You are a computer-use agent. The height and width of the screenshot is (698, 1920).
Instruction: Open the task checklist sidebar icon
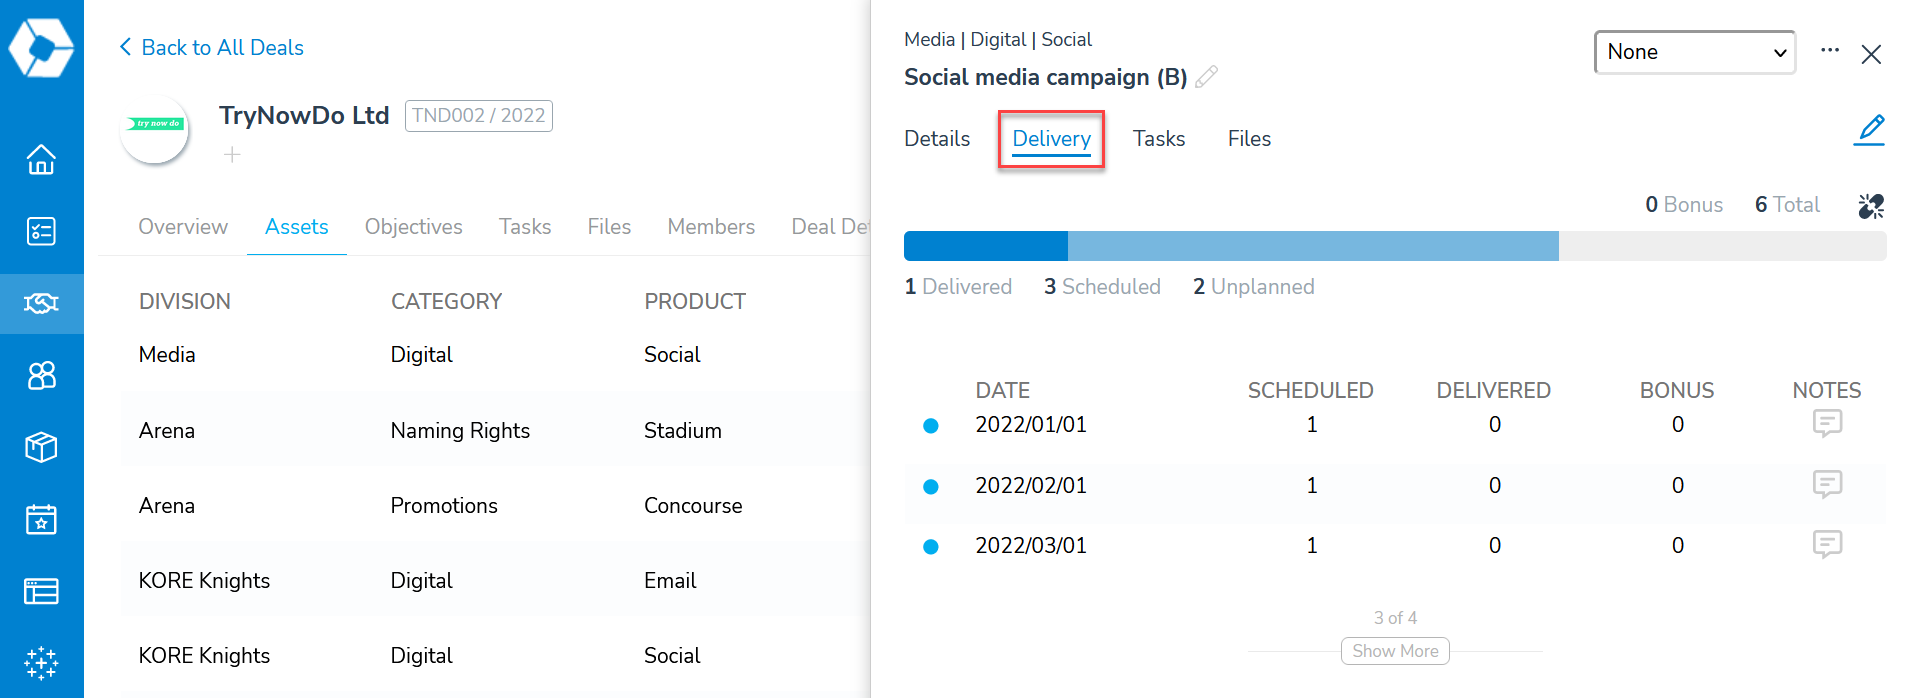click(41, 231)
